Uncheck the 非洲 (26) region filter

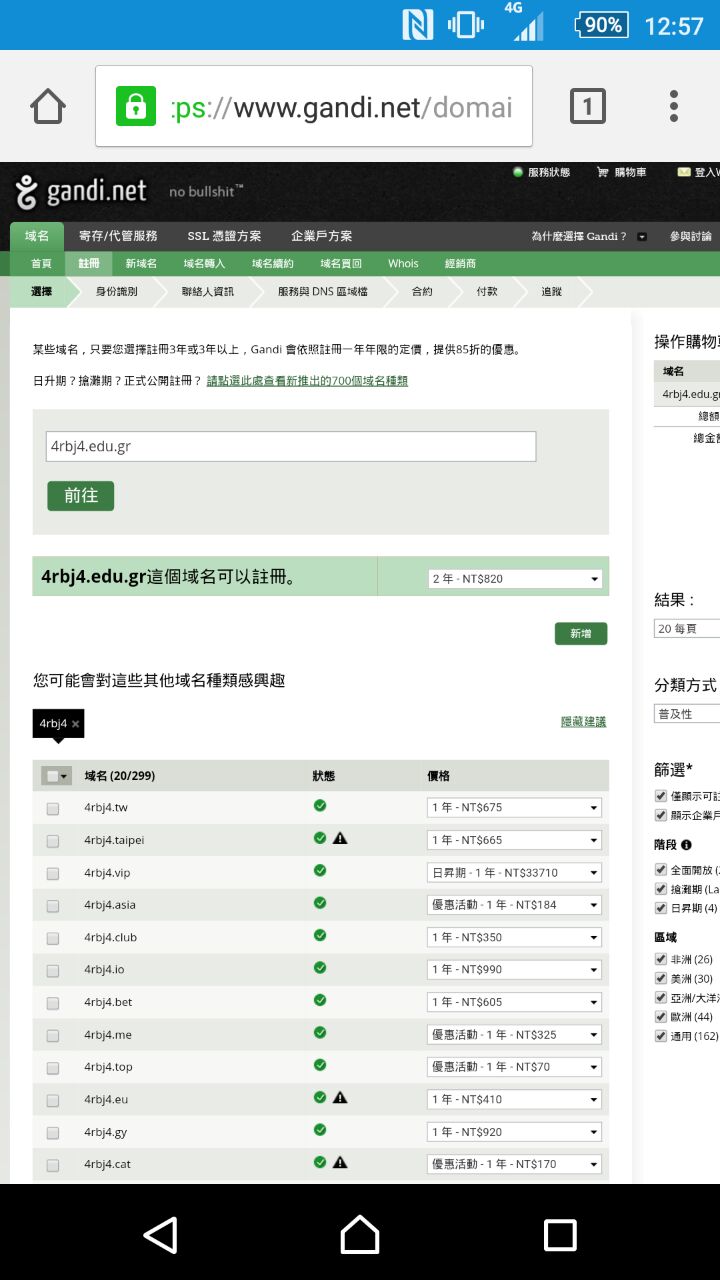(x=660, y=959)
